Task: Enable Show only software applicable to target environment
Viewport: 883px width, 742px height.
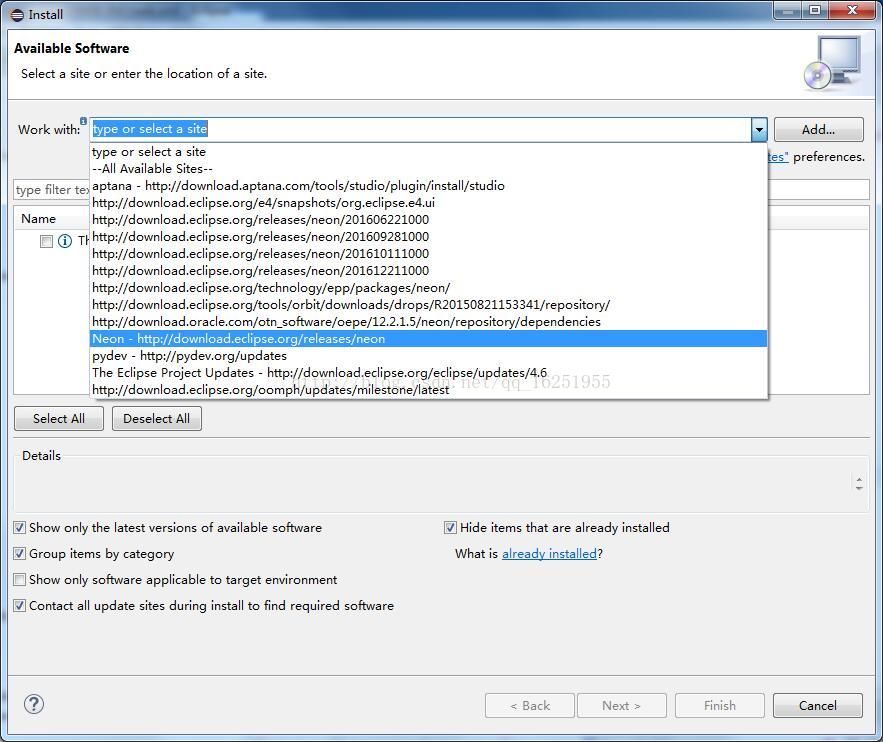Action: point(19,579)
